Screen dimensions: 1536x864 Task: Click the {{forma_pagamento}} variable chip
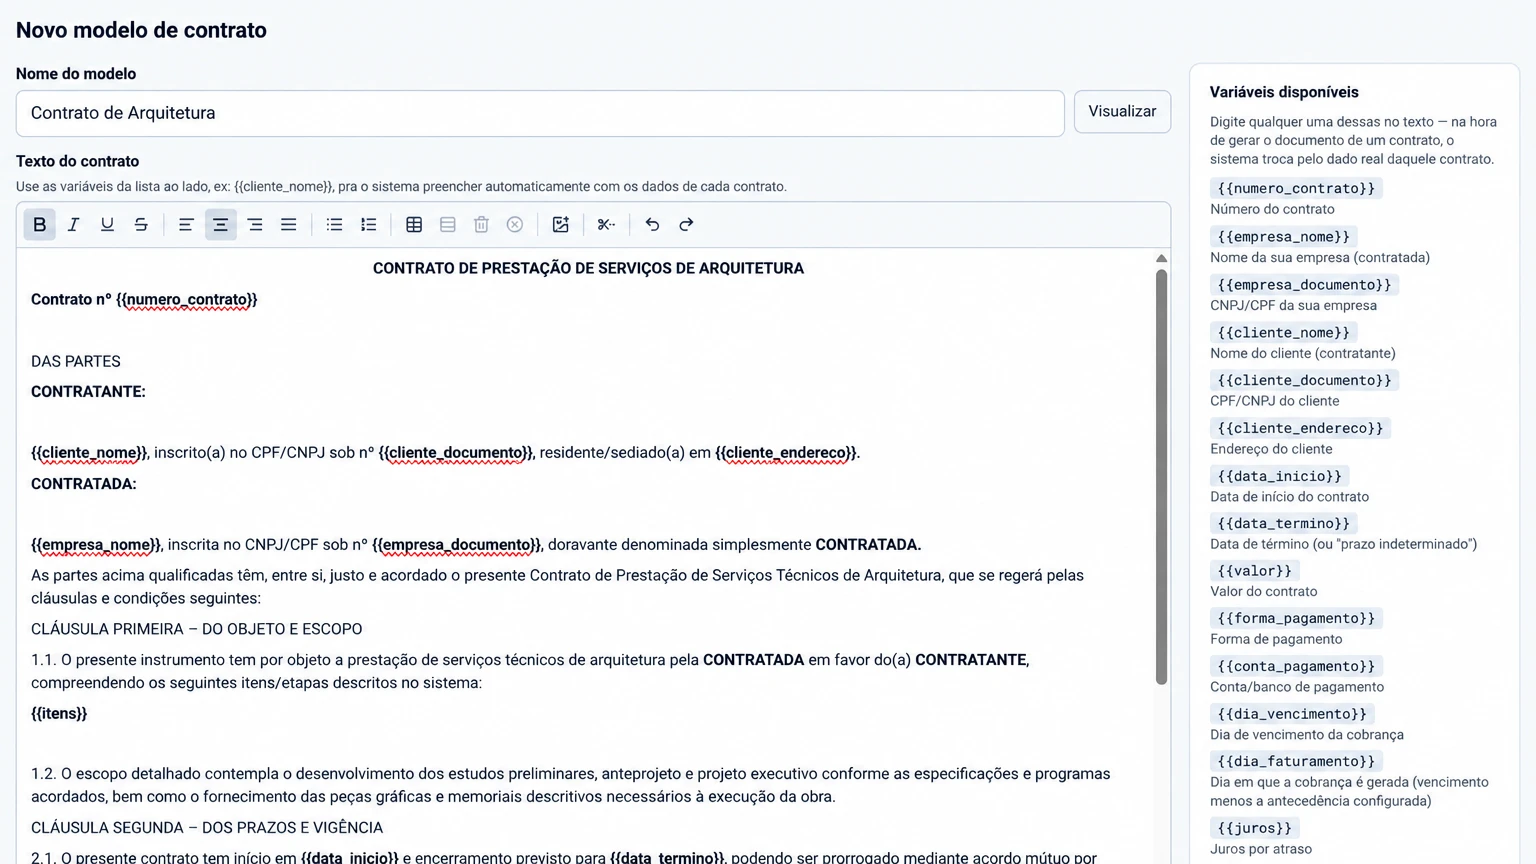1296,618
